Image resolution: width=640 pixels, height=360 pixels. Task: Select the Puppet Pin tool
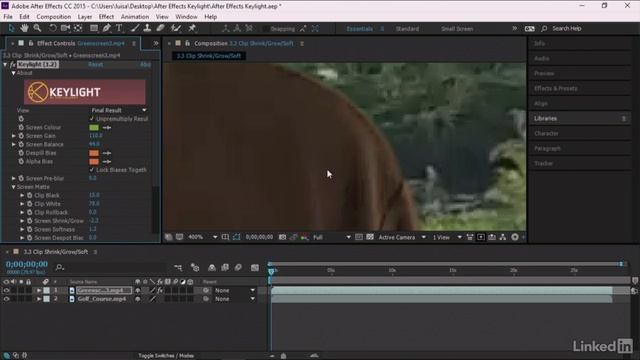click(x=192, y=28)
